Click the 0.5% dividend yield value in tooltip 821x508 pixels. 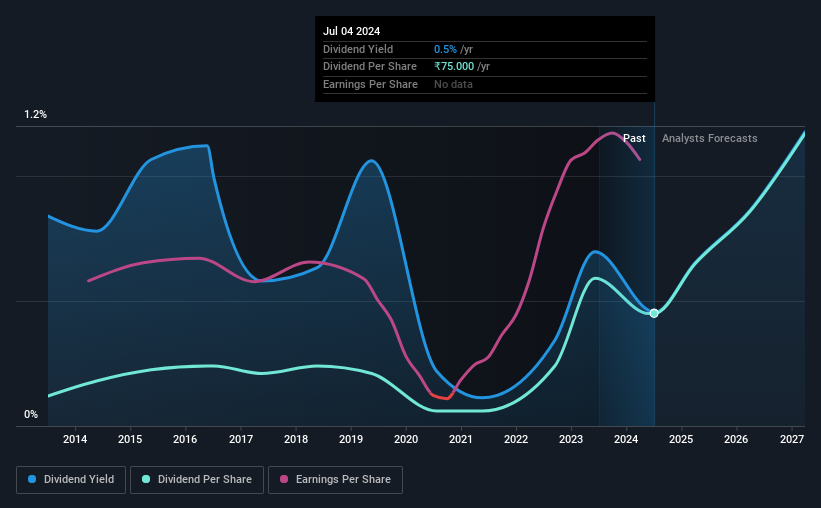(445, 49)
